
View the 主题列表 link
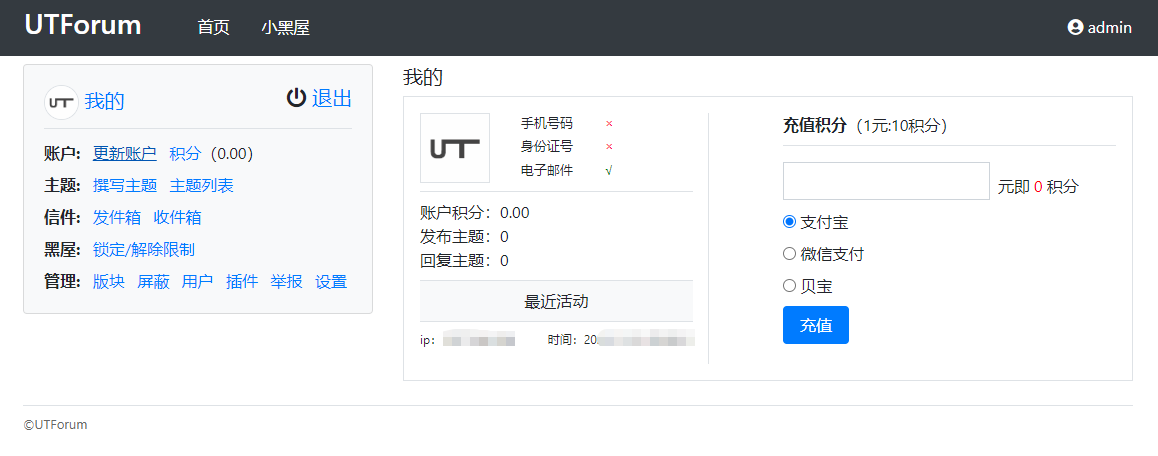(x=202, y=186)
